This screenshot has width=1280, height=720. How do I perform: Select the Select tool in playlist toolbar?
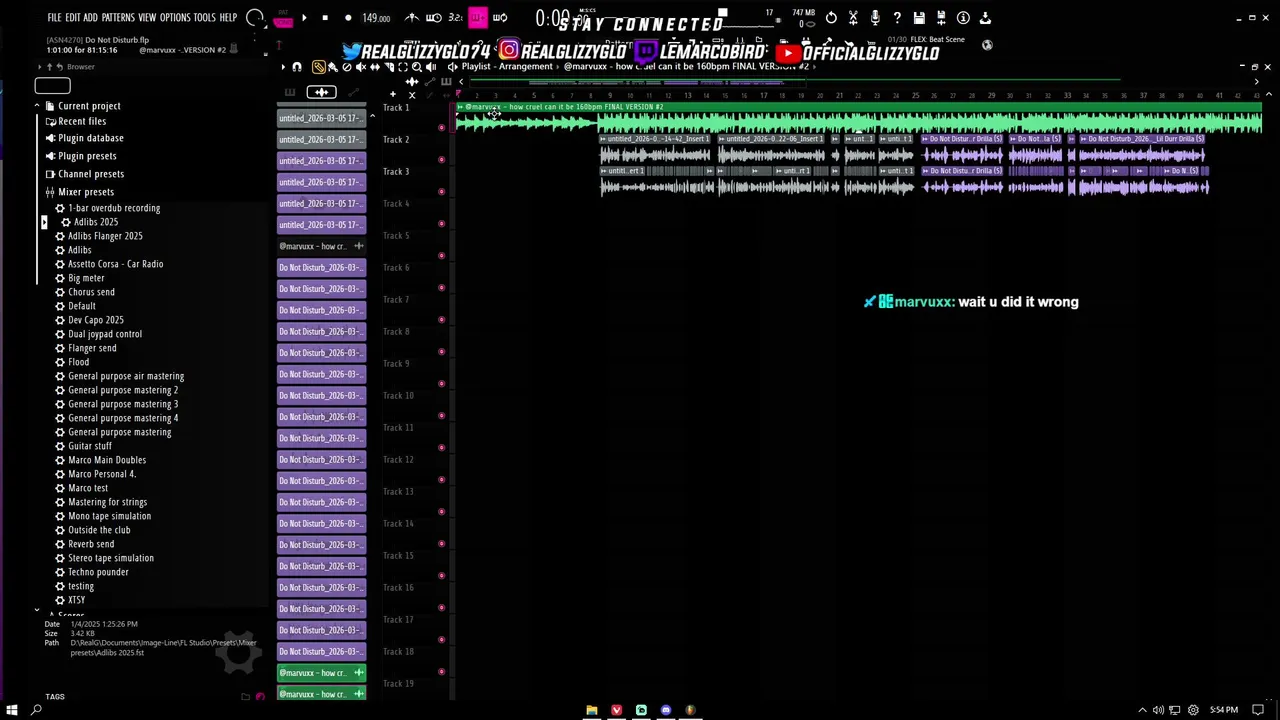(403, 67)
